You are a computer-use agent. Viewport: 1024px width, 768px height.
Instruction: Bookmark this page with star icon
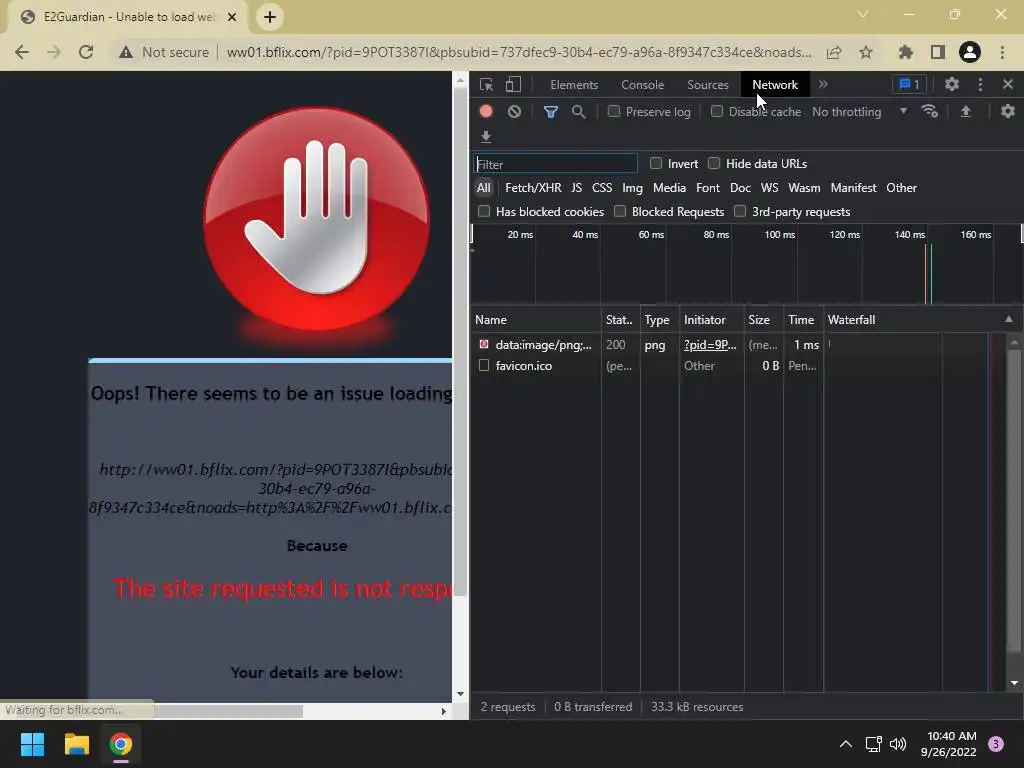pyautogui.click(x=866, y=52)
